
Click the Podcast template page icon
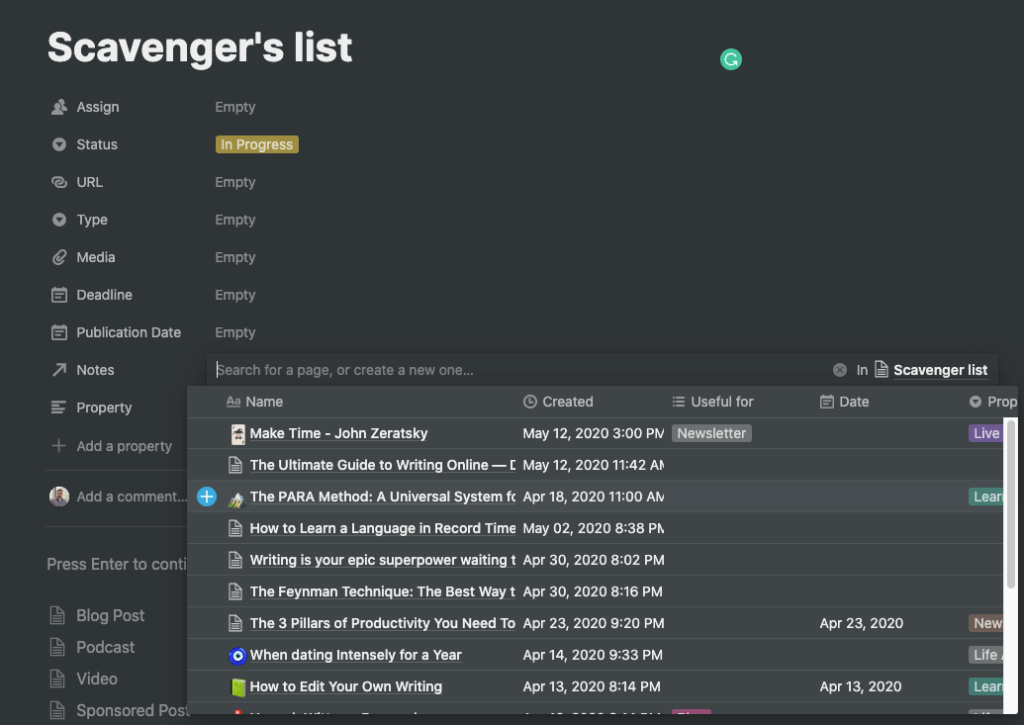[58, 647]
